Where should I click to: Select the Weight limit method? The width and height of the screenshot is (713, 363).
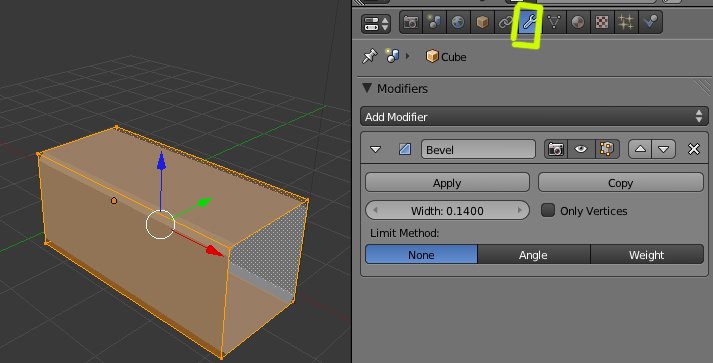click(647, 254)
